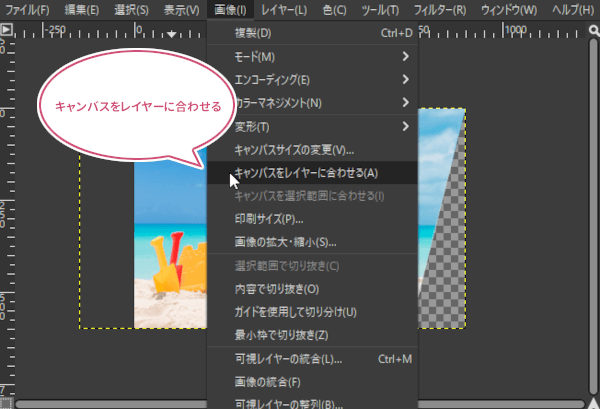Click the image menu triangle button at ruler corner
Image resolution: width=600 pixels, height=409 pixels.
click(x=6, y=30)
